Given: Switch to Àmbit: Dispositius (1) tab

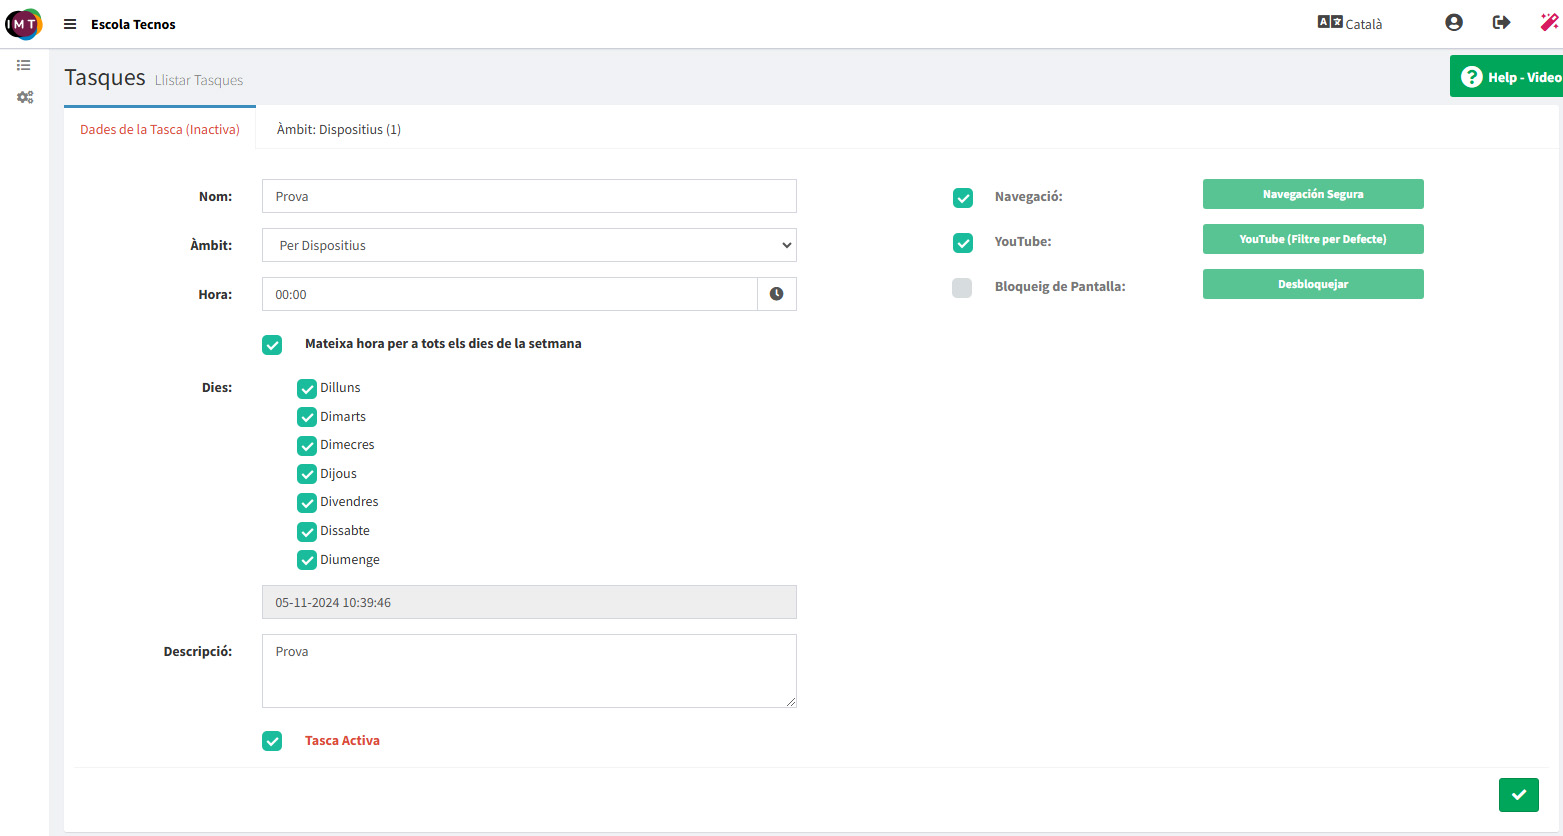Looking at the screenshot, I should pyautogui.click(x=339, y=129).
